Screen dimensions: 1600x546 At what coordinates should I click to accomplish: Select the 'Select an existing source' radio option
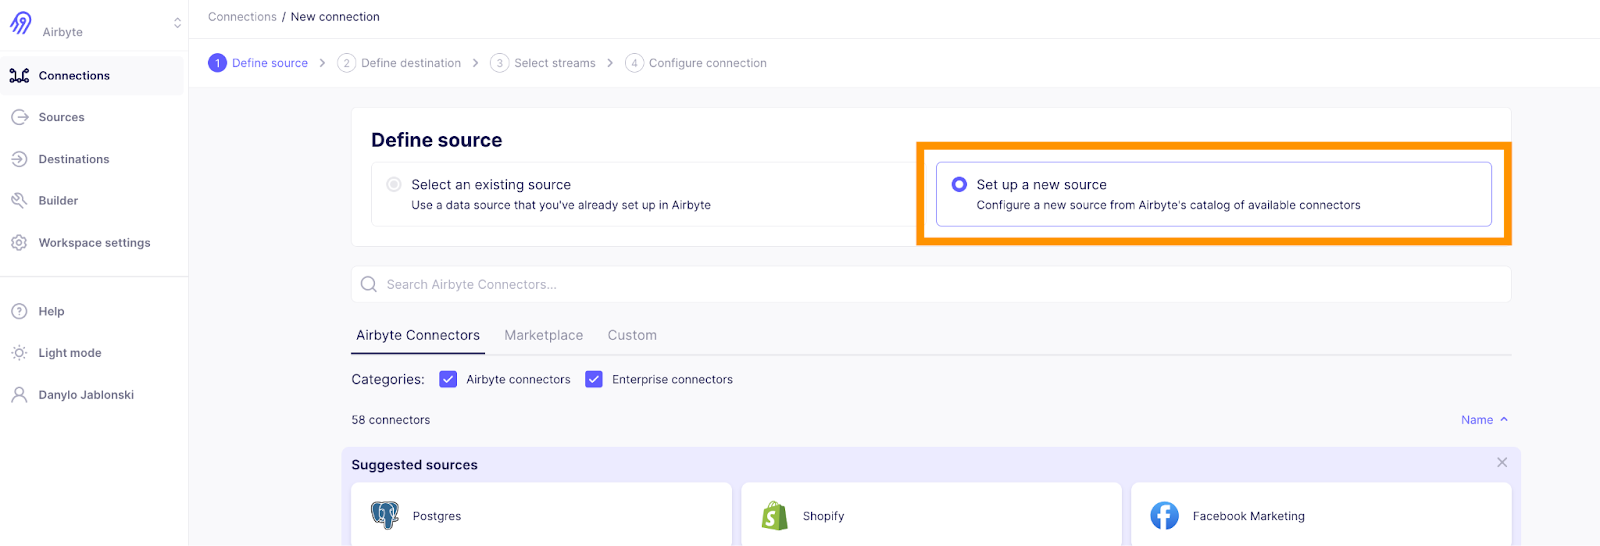click(x=394, y=185)
